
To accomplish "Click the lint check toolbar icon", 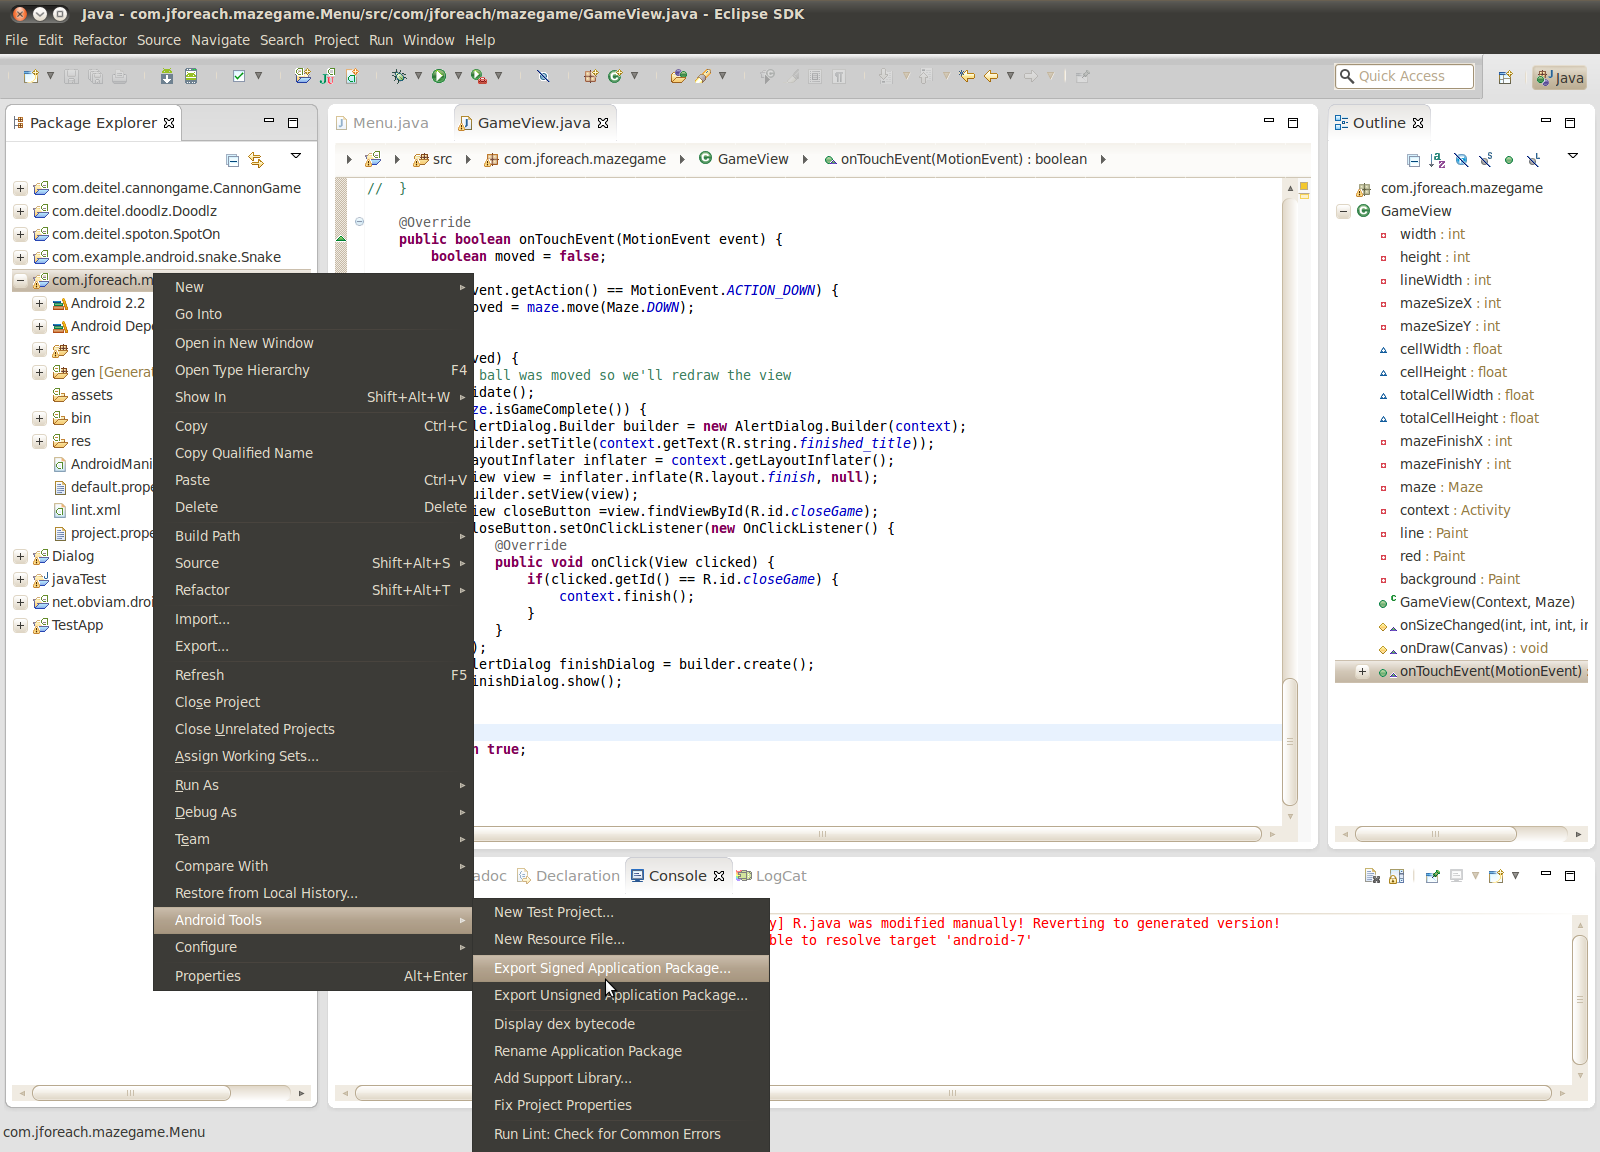I will [239, 76].
